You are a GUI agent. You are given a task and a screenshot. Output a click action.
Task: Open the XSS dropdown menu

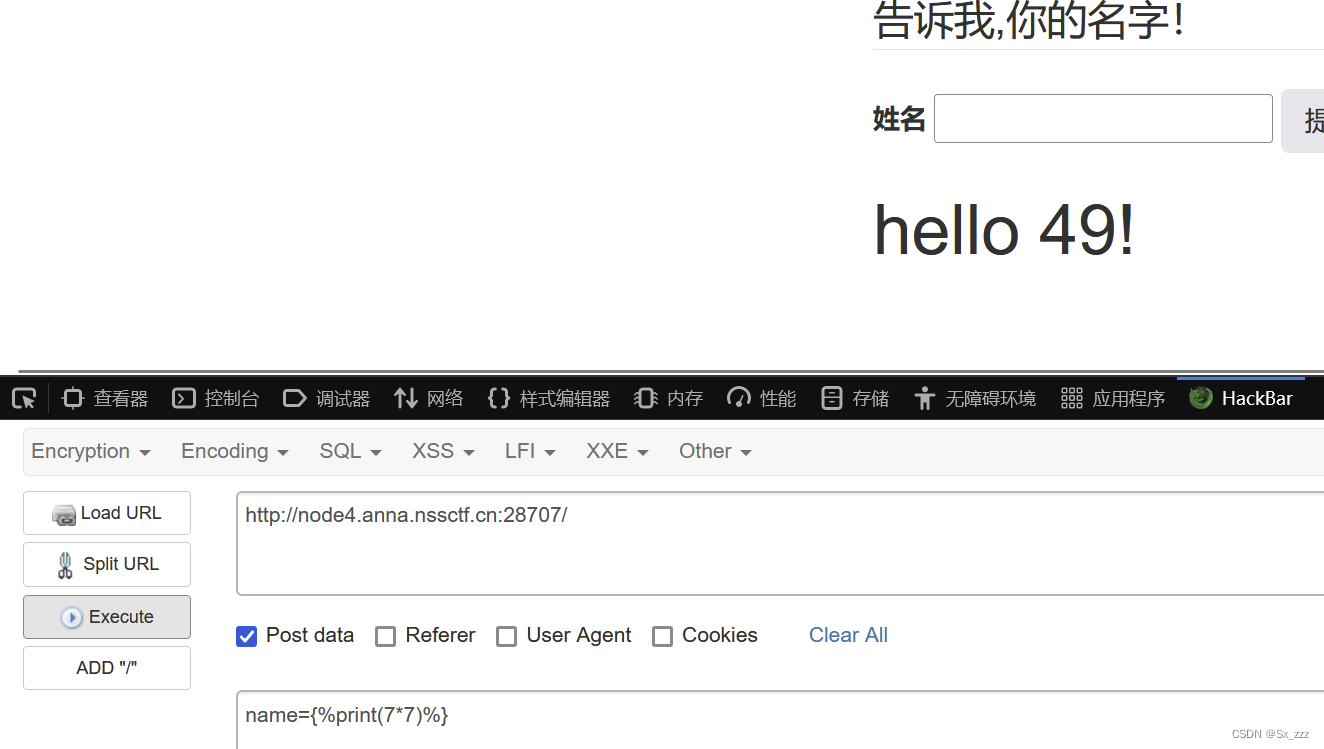443,451
